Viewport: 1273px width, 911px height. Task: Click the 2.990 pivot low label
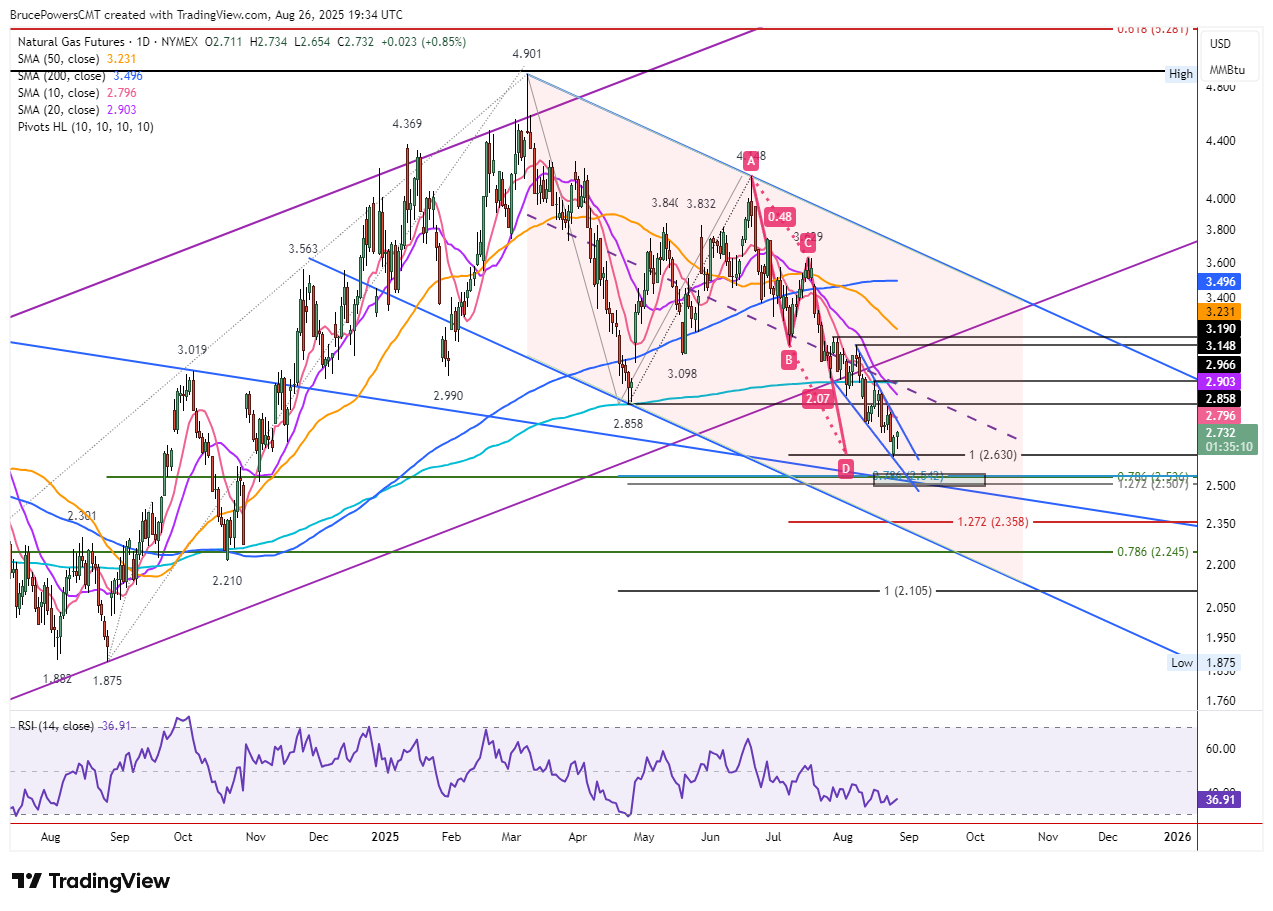click(x=448, y=396)
